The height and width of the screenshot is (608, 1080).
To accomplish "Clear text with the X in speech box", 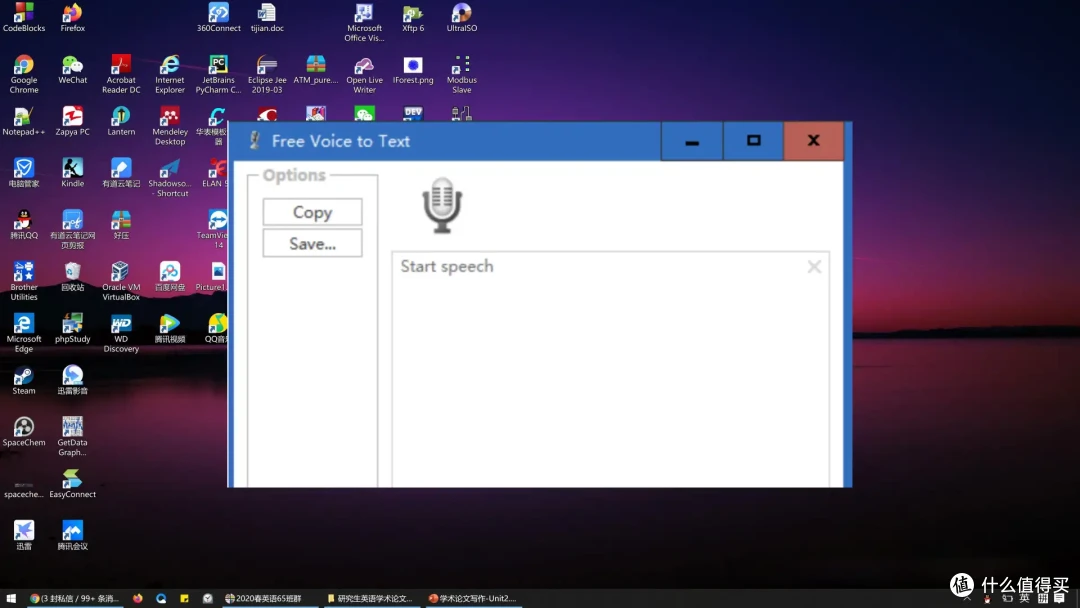I will pos(814,266).
